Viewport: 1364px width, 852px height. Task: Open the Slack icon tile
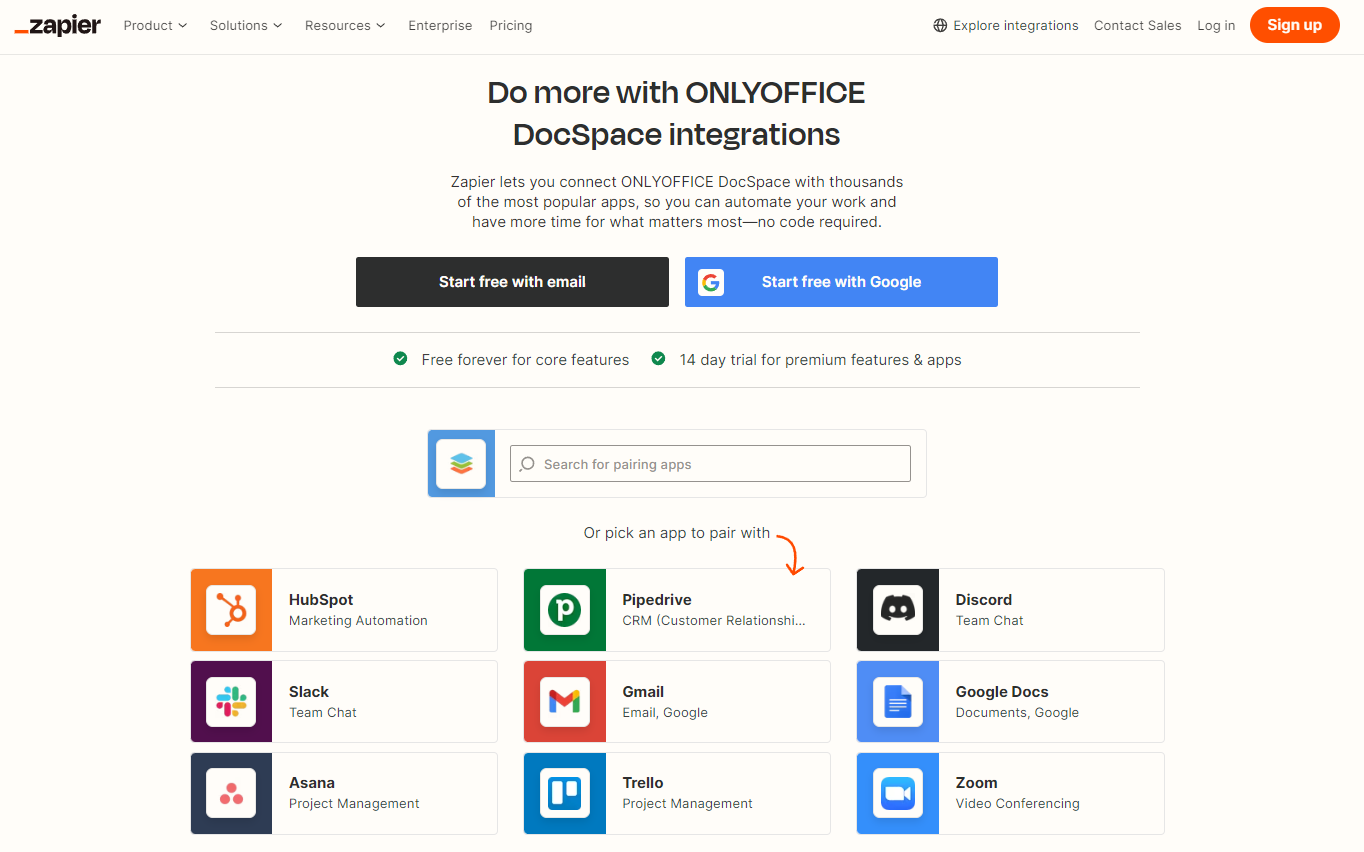point(231,701)
